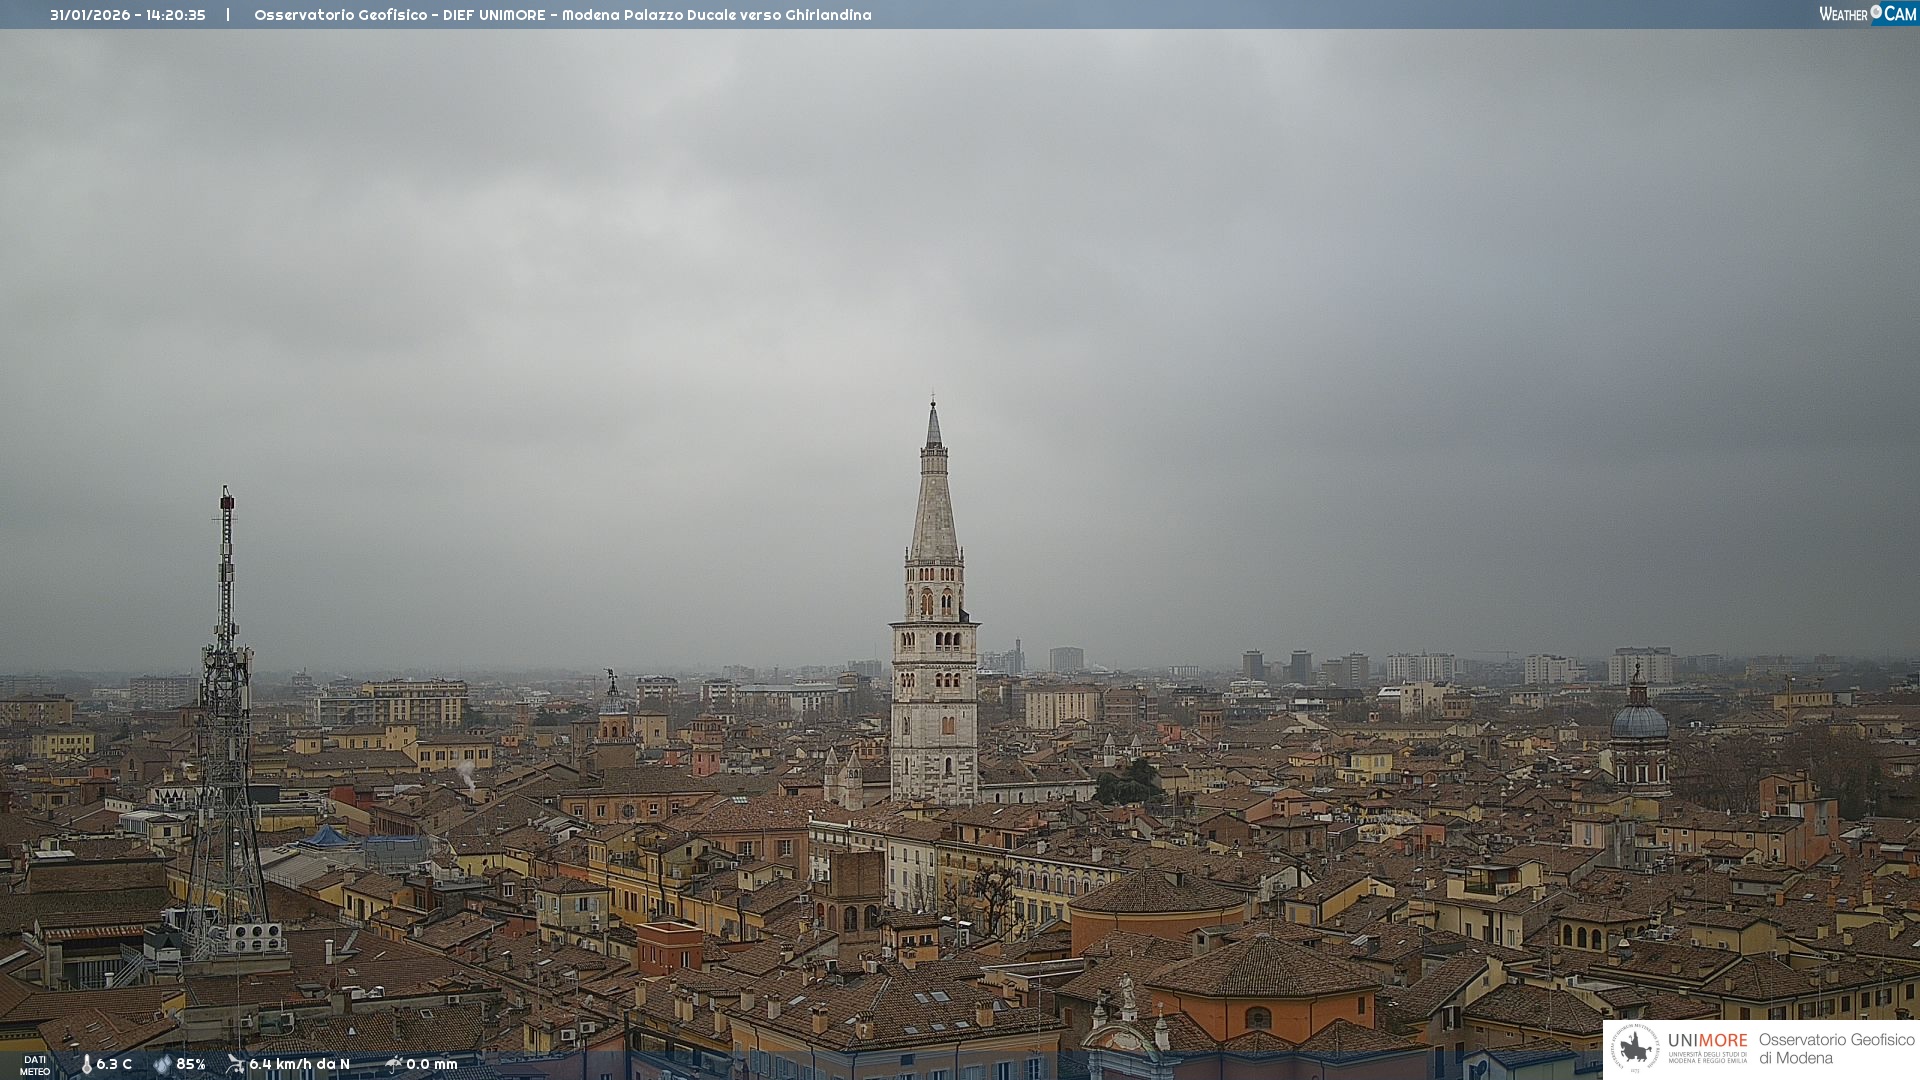Click the 'CAM' word in the WeatherCam logo
The image size is (1920, 1080).
tap(1900, 13)
